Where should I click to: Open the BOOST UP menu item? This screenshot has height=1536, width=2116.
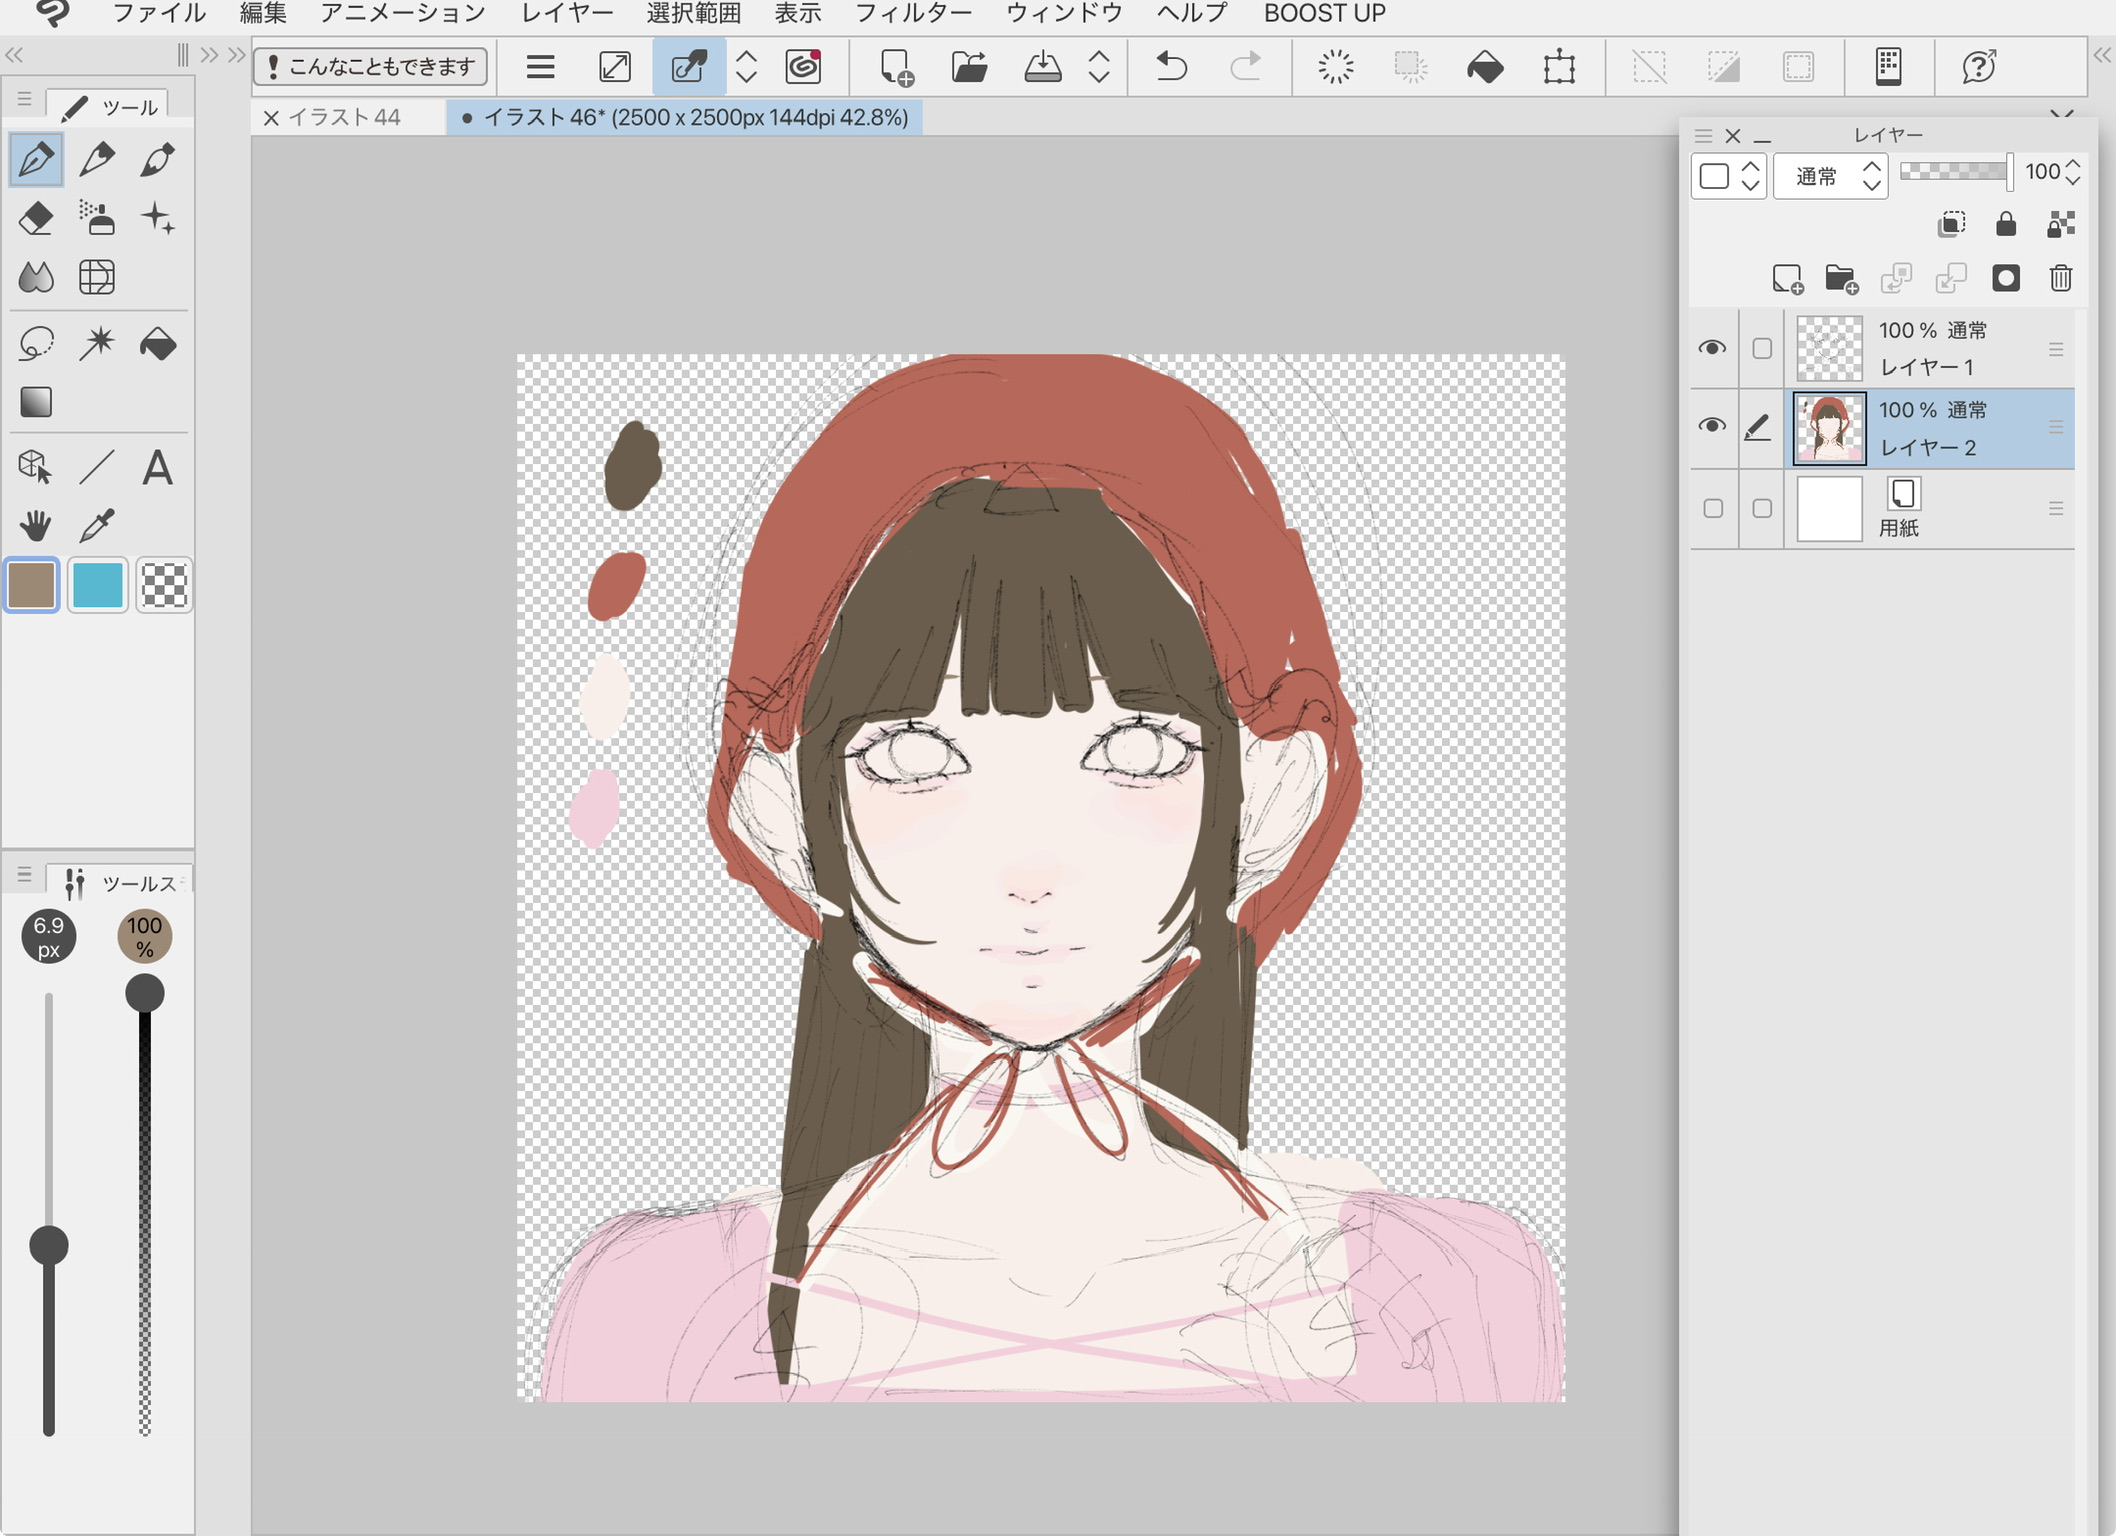pyautogui.click(x=1324, y=14)
